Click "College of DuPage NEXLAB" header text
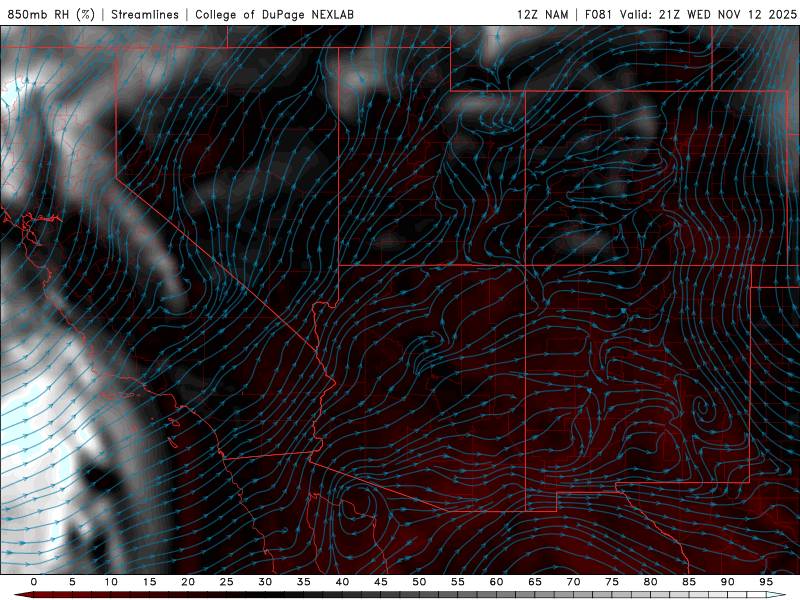This screenshot has width=800, height=600. (274, 14)
